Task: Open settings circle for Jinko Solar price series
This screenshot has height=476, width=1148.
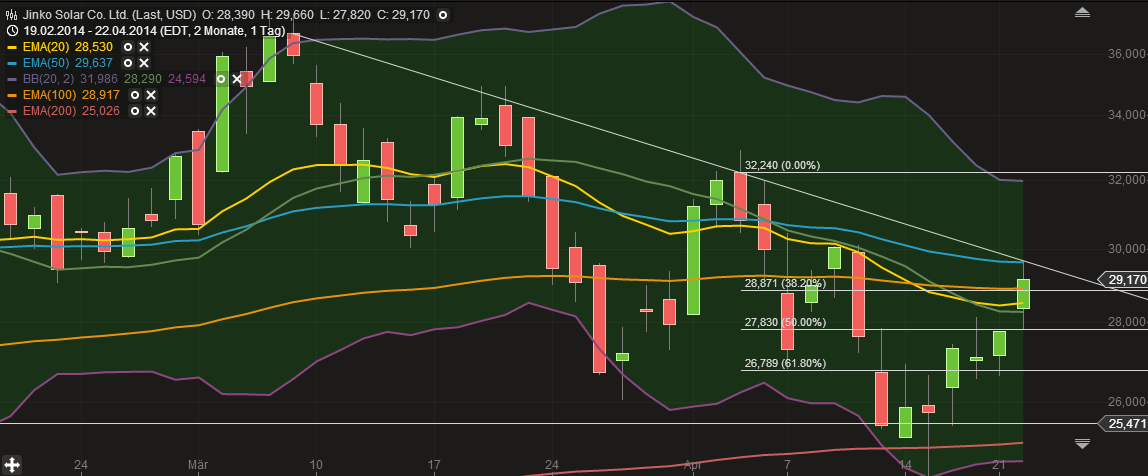Action: click(x=442, y=15)
